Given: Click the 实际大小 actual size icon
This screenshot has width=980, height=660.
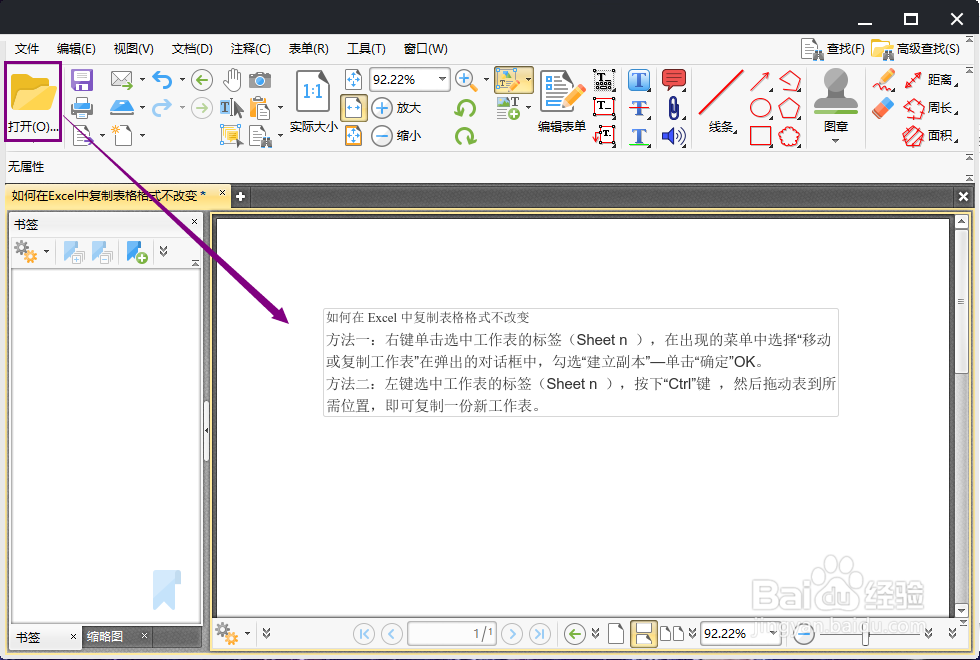Looking at the screenshot, I should (312, 90).
